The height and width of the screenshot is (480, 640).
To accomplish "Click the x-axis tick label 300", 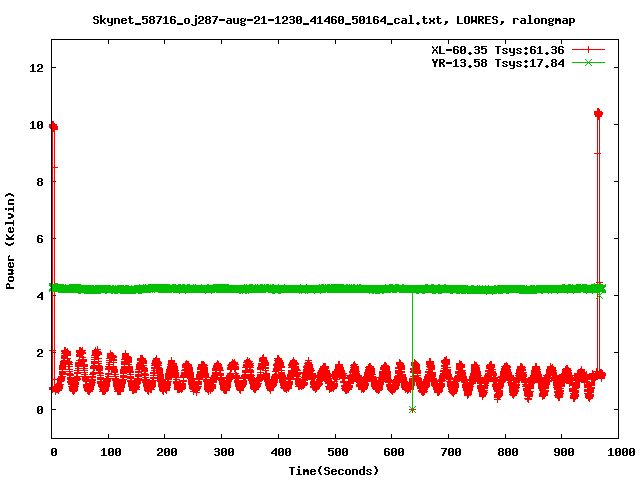I will [x=224, y=452].
